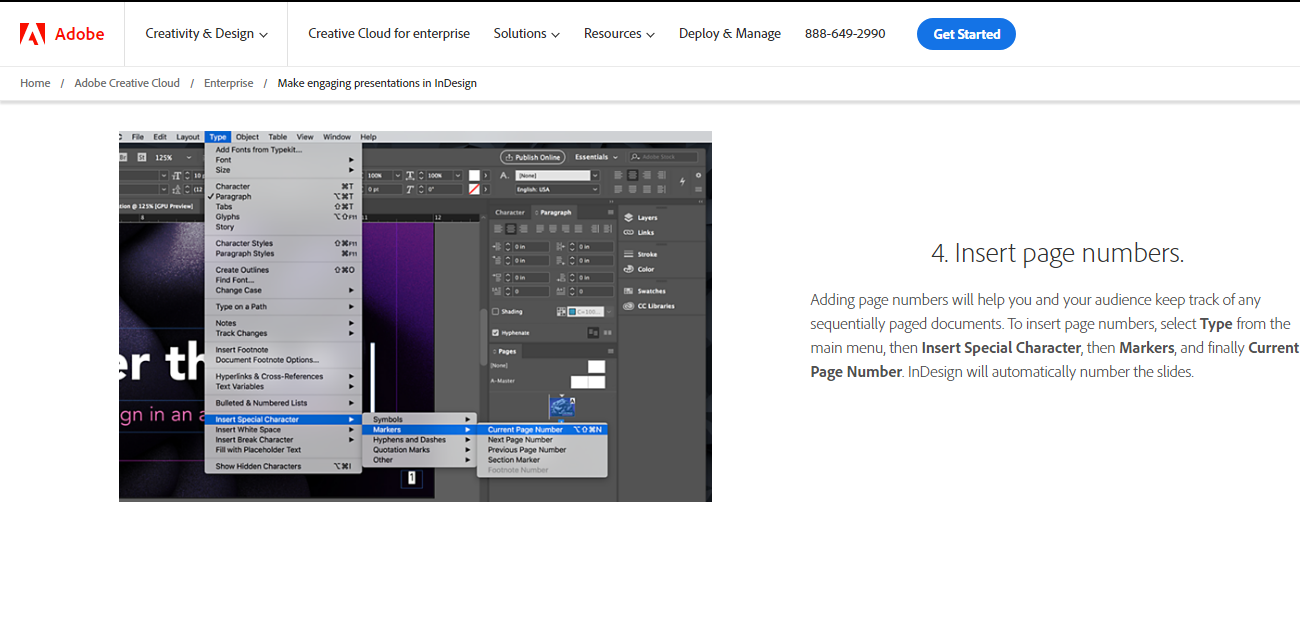Open the Object menu in InDesign

click(x=247, y=137)
